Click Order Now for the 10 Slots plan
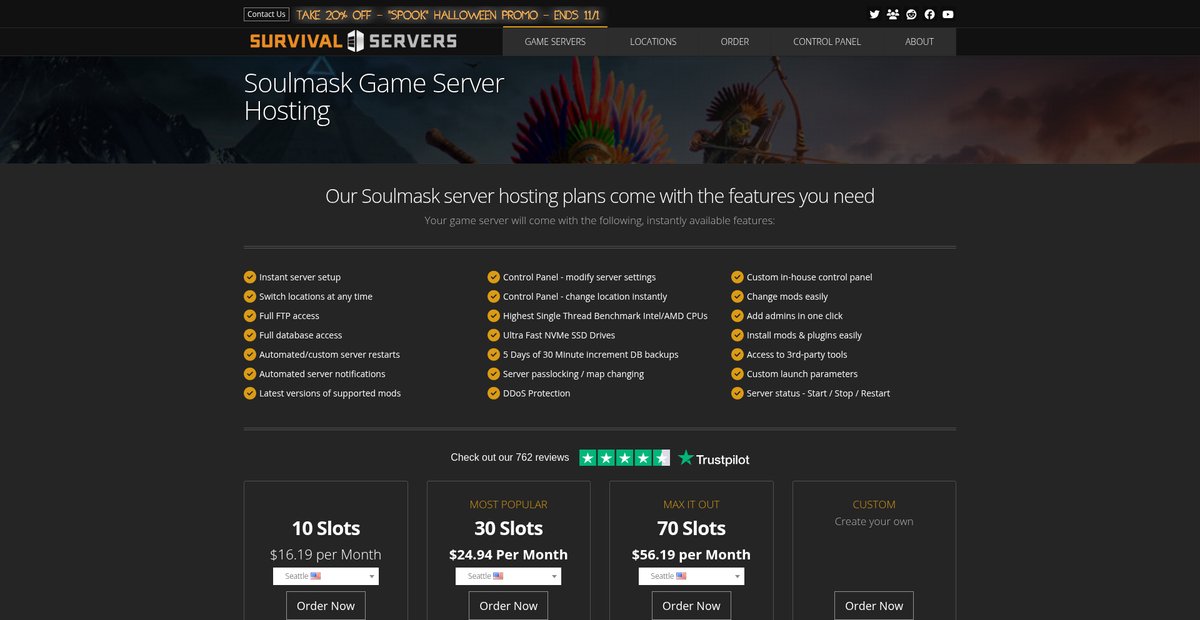Screen dimensions: 1200x620 [x=326, y=606]
